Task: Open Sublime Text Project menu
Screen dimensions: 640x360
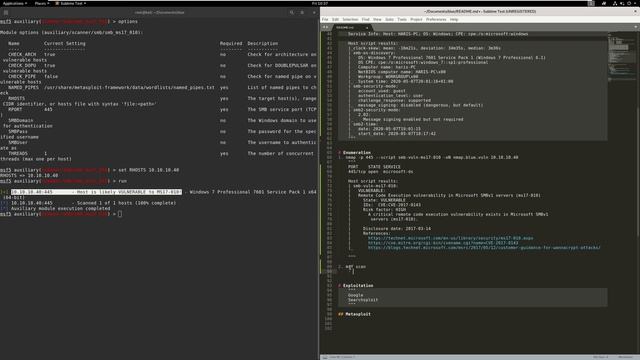Action: click(416, 19)
